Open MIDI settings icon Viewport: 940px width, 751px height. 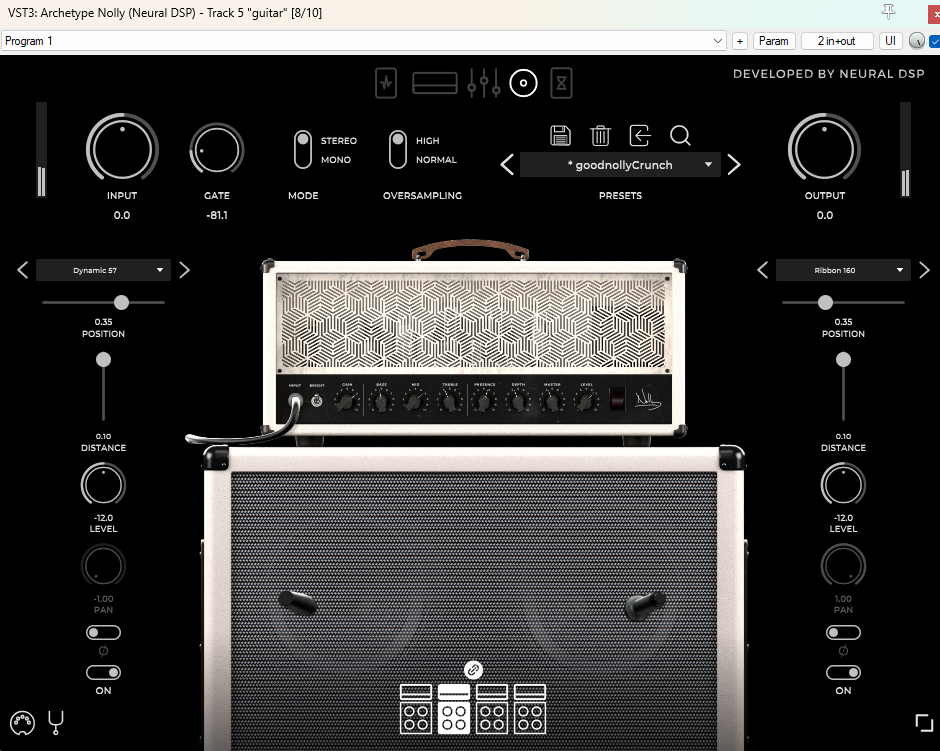click(22, 723)
